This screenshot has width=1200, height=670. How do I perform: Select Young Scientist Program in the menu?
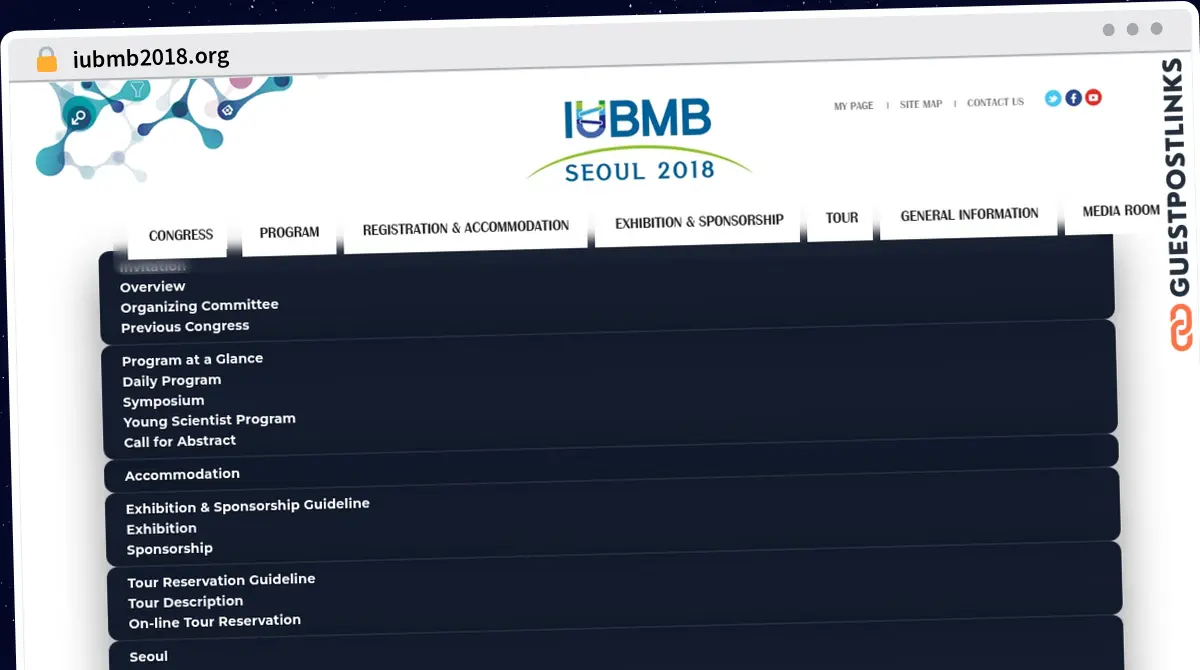pyautogui.click(x=209, y=419)
